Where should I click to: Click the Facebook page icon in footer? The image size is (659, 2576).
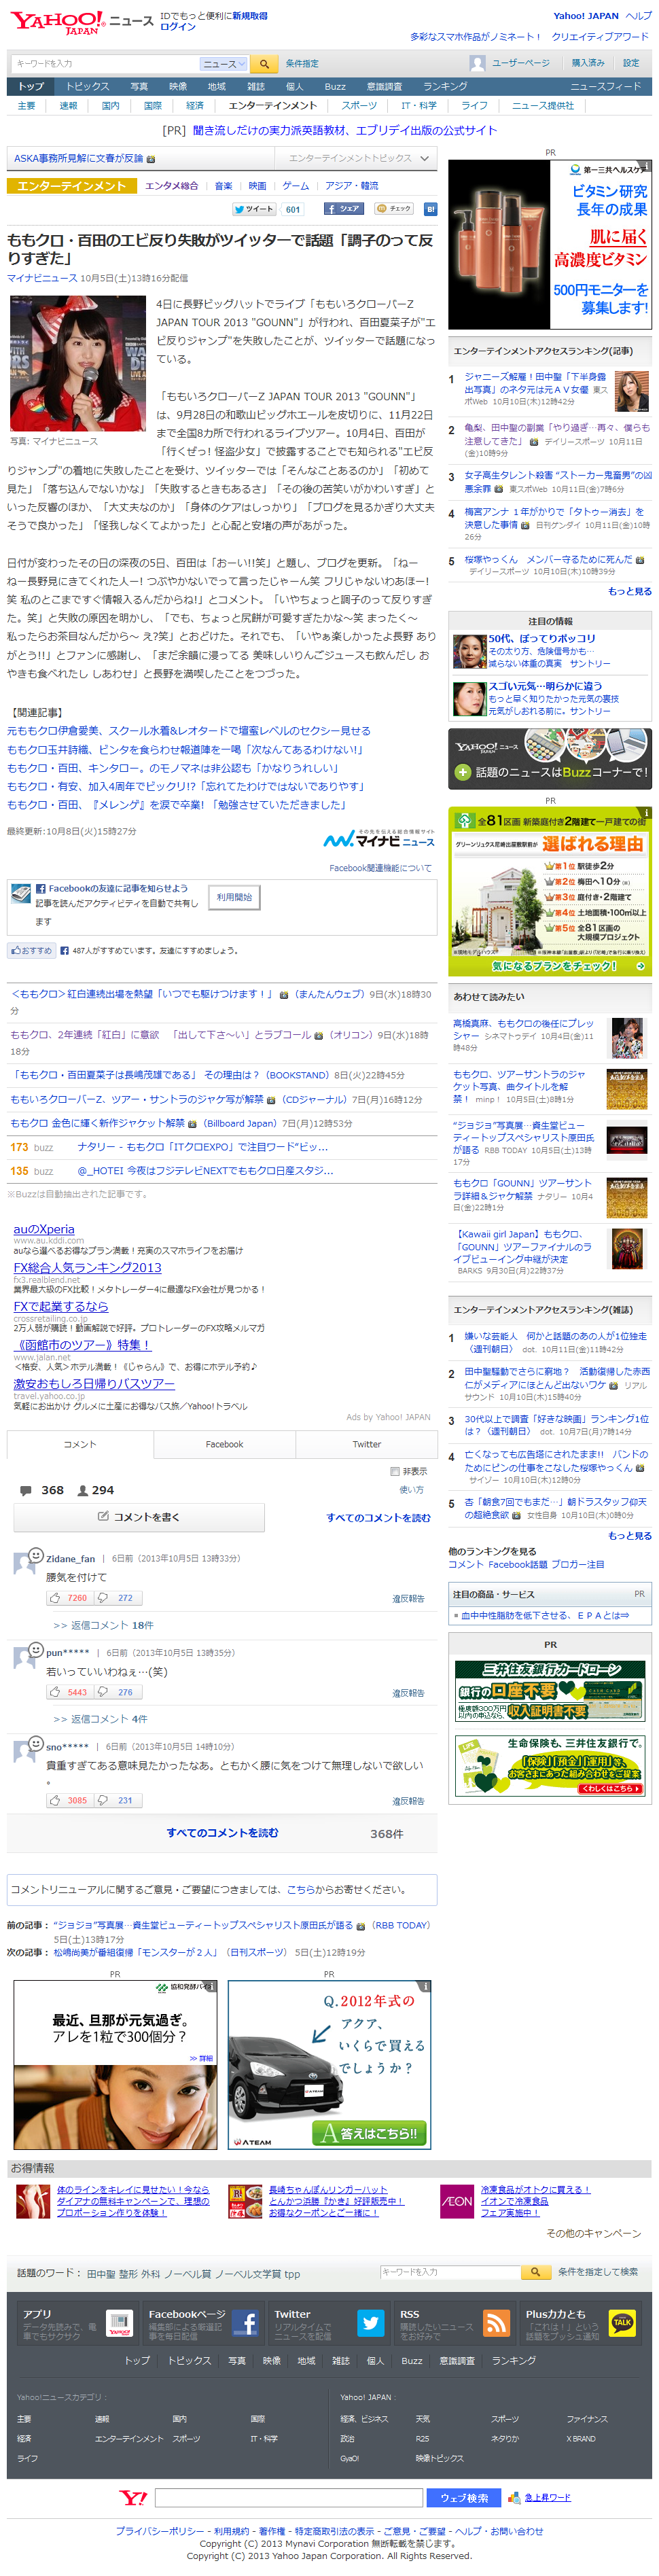coord(245,2323)
